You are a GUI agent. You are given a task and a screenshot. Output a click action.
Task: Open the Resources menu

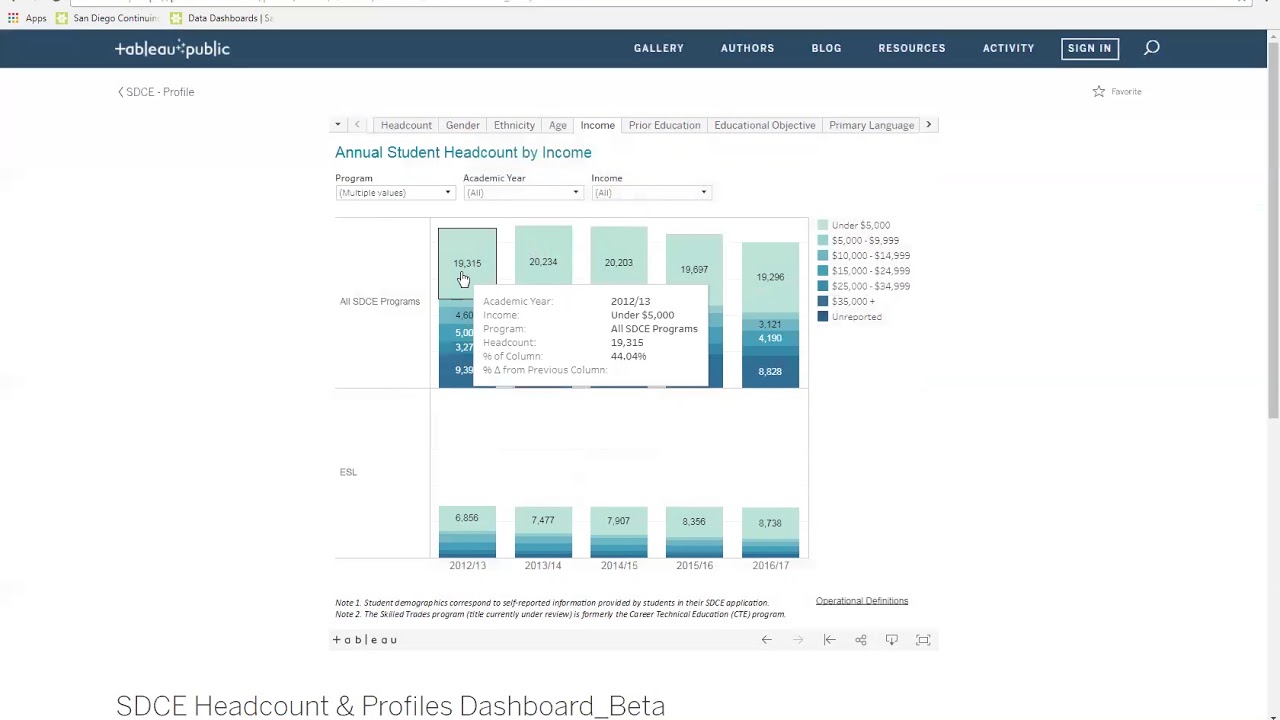click(x=912, y=48)
